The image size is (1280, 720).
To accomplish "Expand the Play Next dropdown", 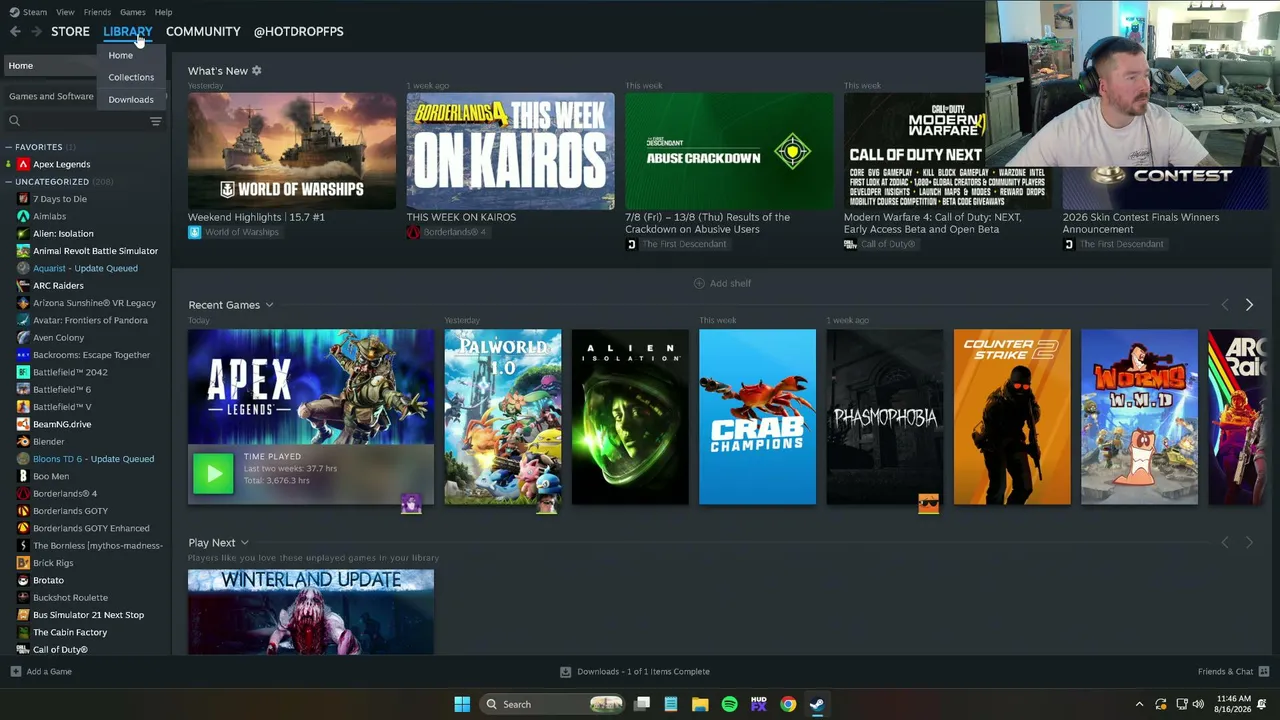I will (x=244, y=543).
